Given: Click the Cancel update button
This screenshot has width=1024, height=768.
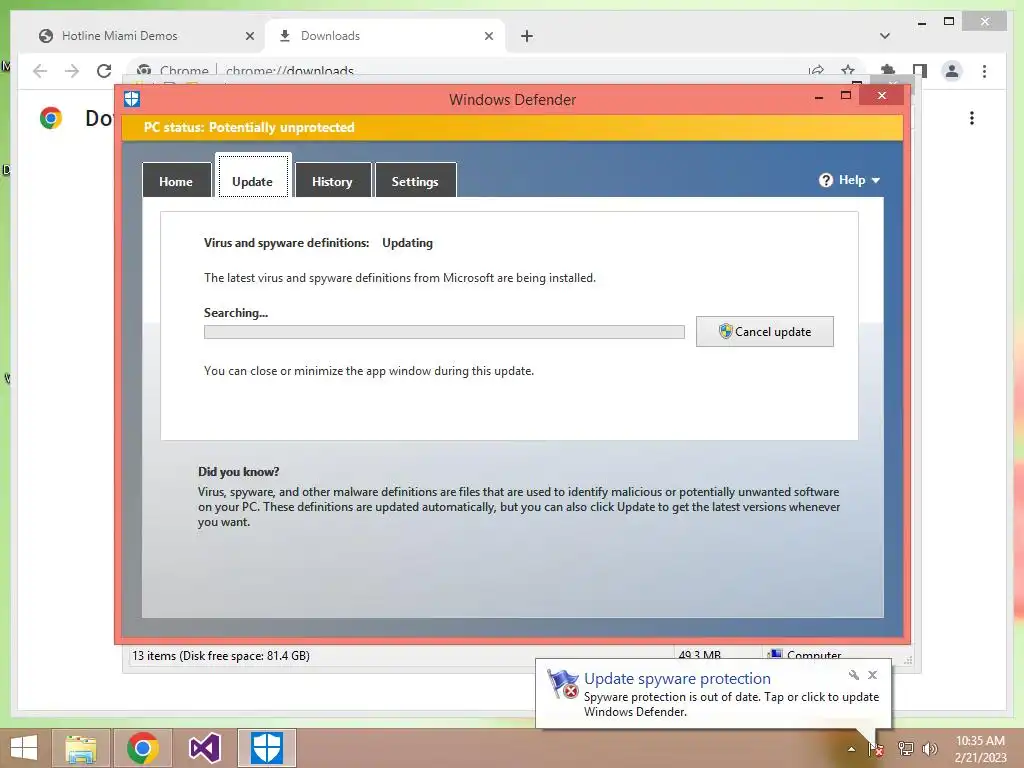Looking at the screenshot, I should click(765, 331).
